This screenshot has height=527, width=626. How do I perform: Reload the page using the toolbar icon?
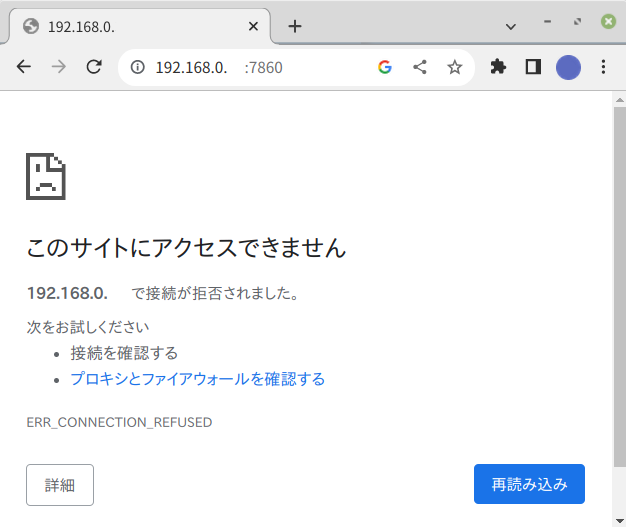pos(94,67)
